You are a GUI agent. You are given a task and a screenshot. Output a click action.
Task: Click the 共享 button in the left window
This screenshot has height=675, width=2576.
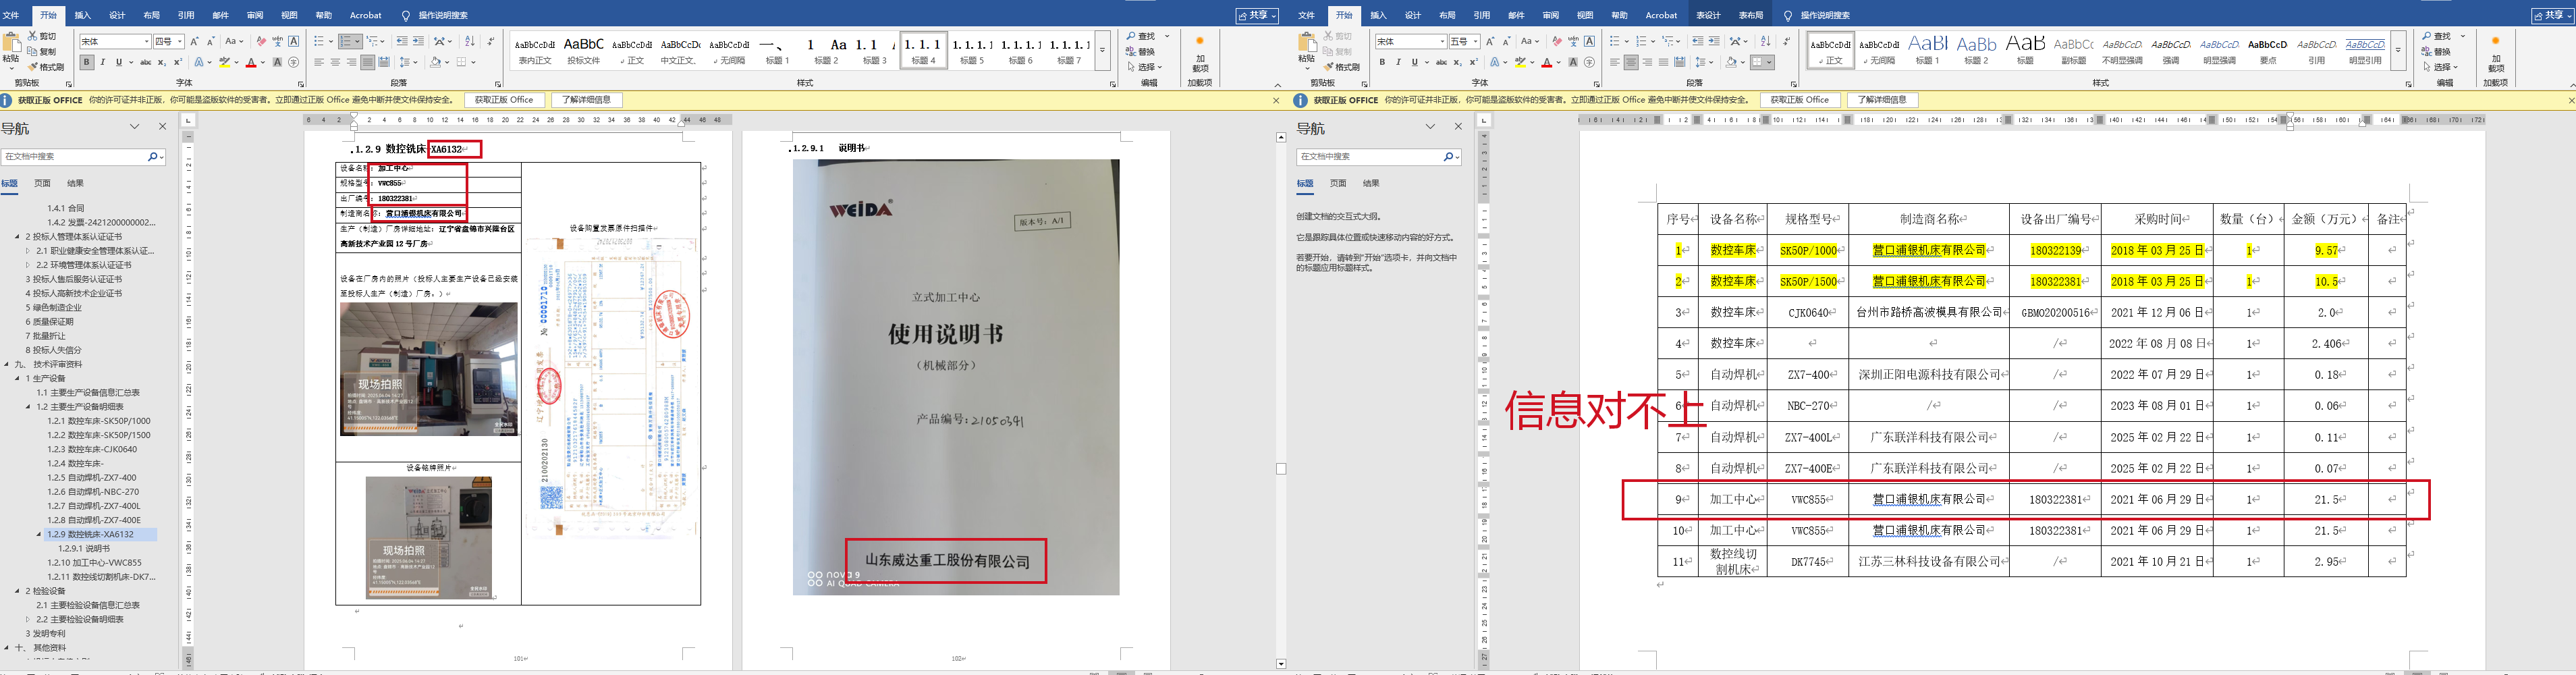(1257, 15)
